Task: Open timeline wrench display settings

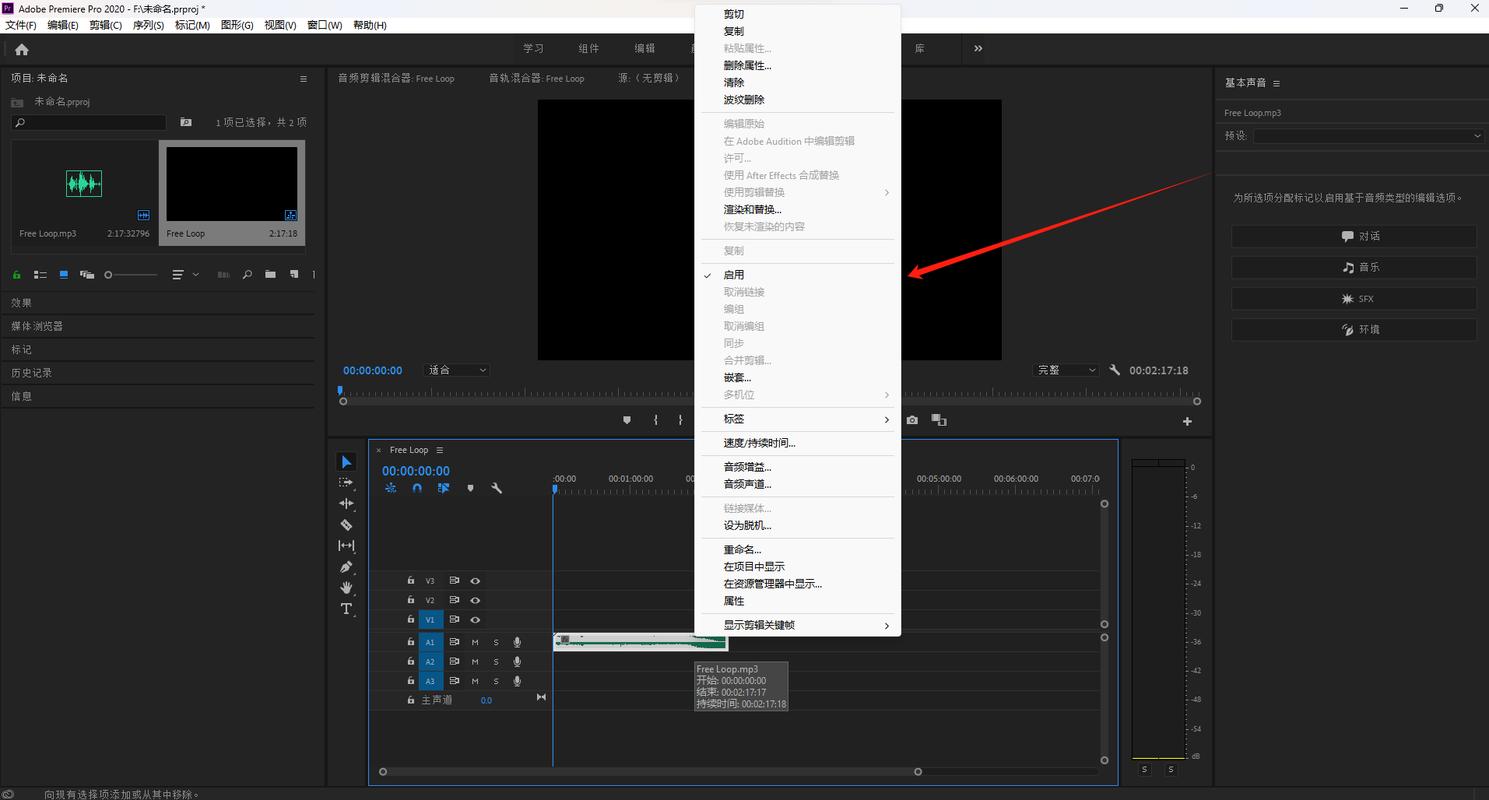Action: [x=496, y=488]
